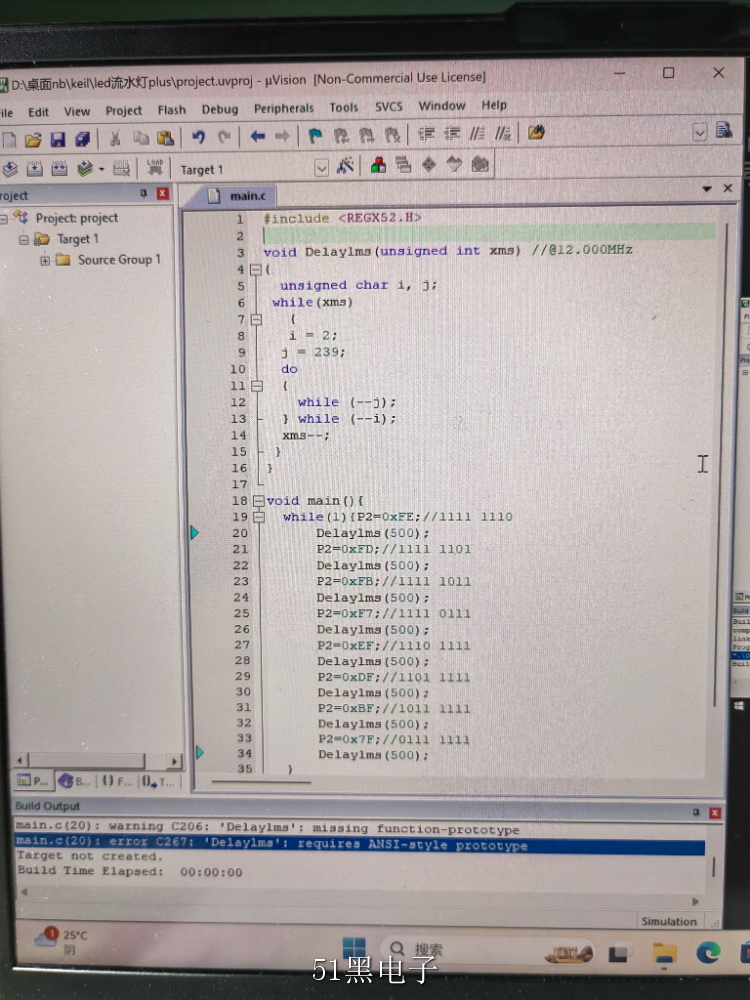This screenshot has height=1000, width=750.
Task: Select the error C267 line in Build Output
Action: [x=360, y=846]
